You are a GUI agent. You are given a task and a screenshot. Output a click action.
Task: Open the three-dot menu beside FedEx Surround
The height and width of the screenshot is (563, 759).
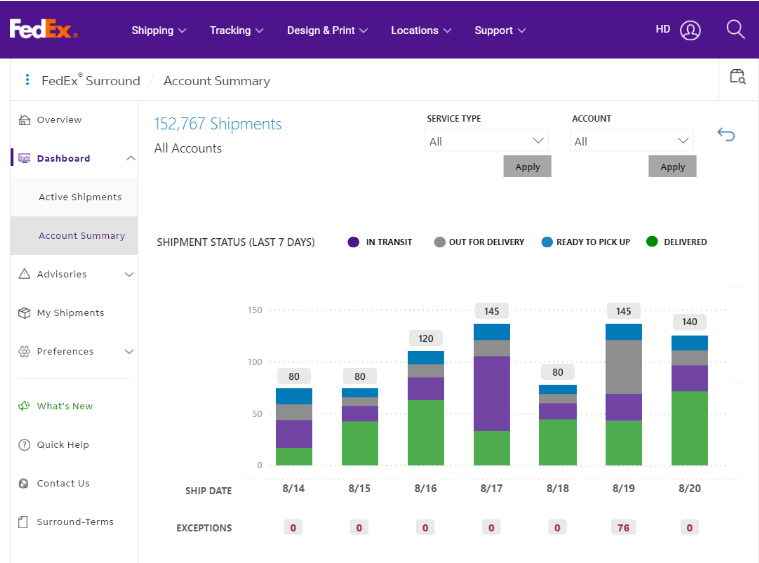(27, 80)
